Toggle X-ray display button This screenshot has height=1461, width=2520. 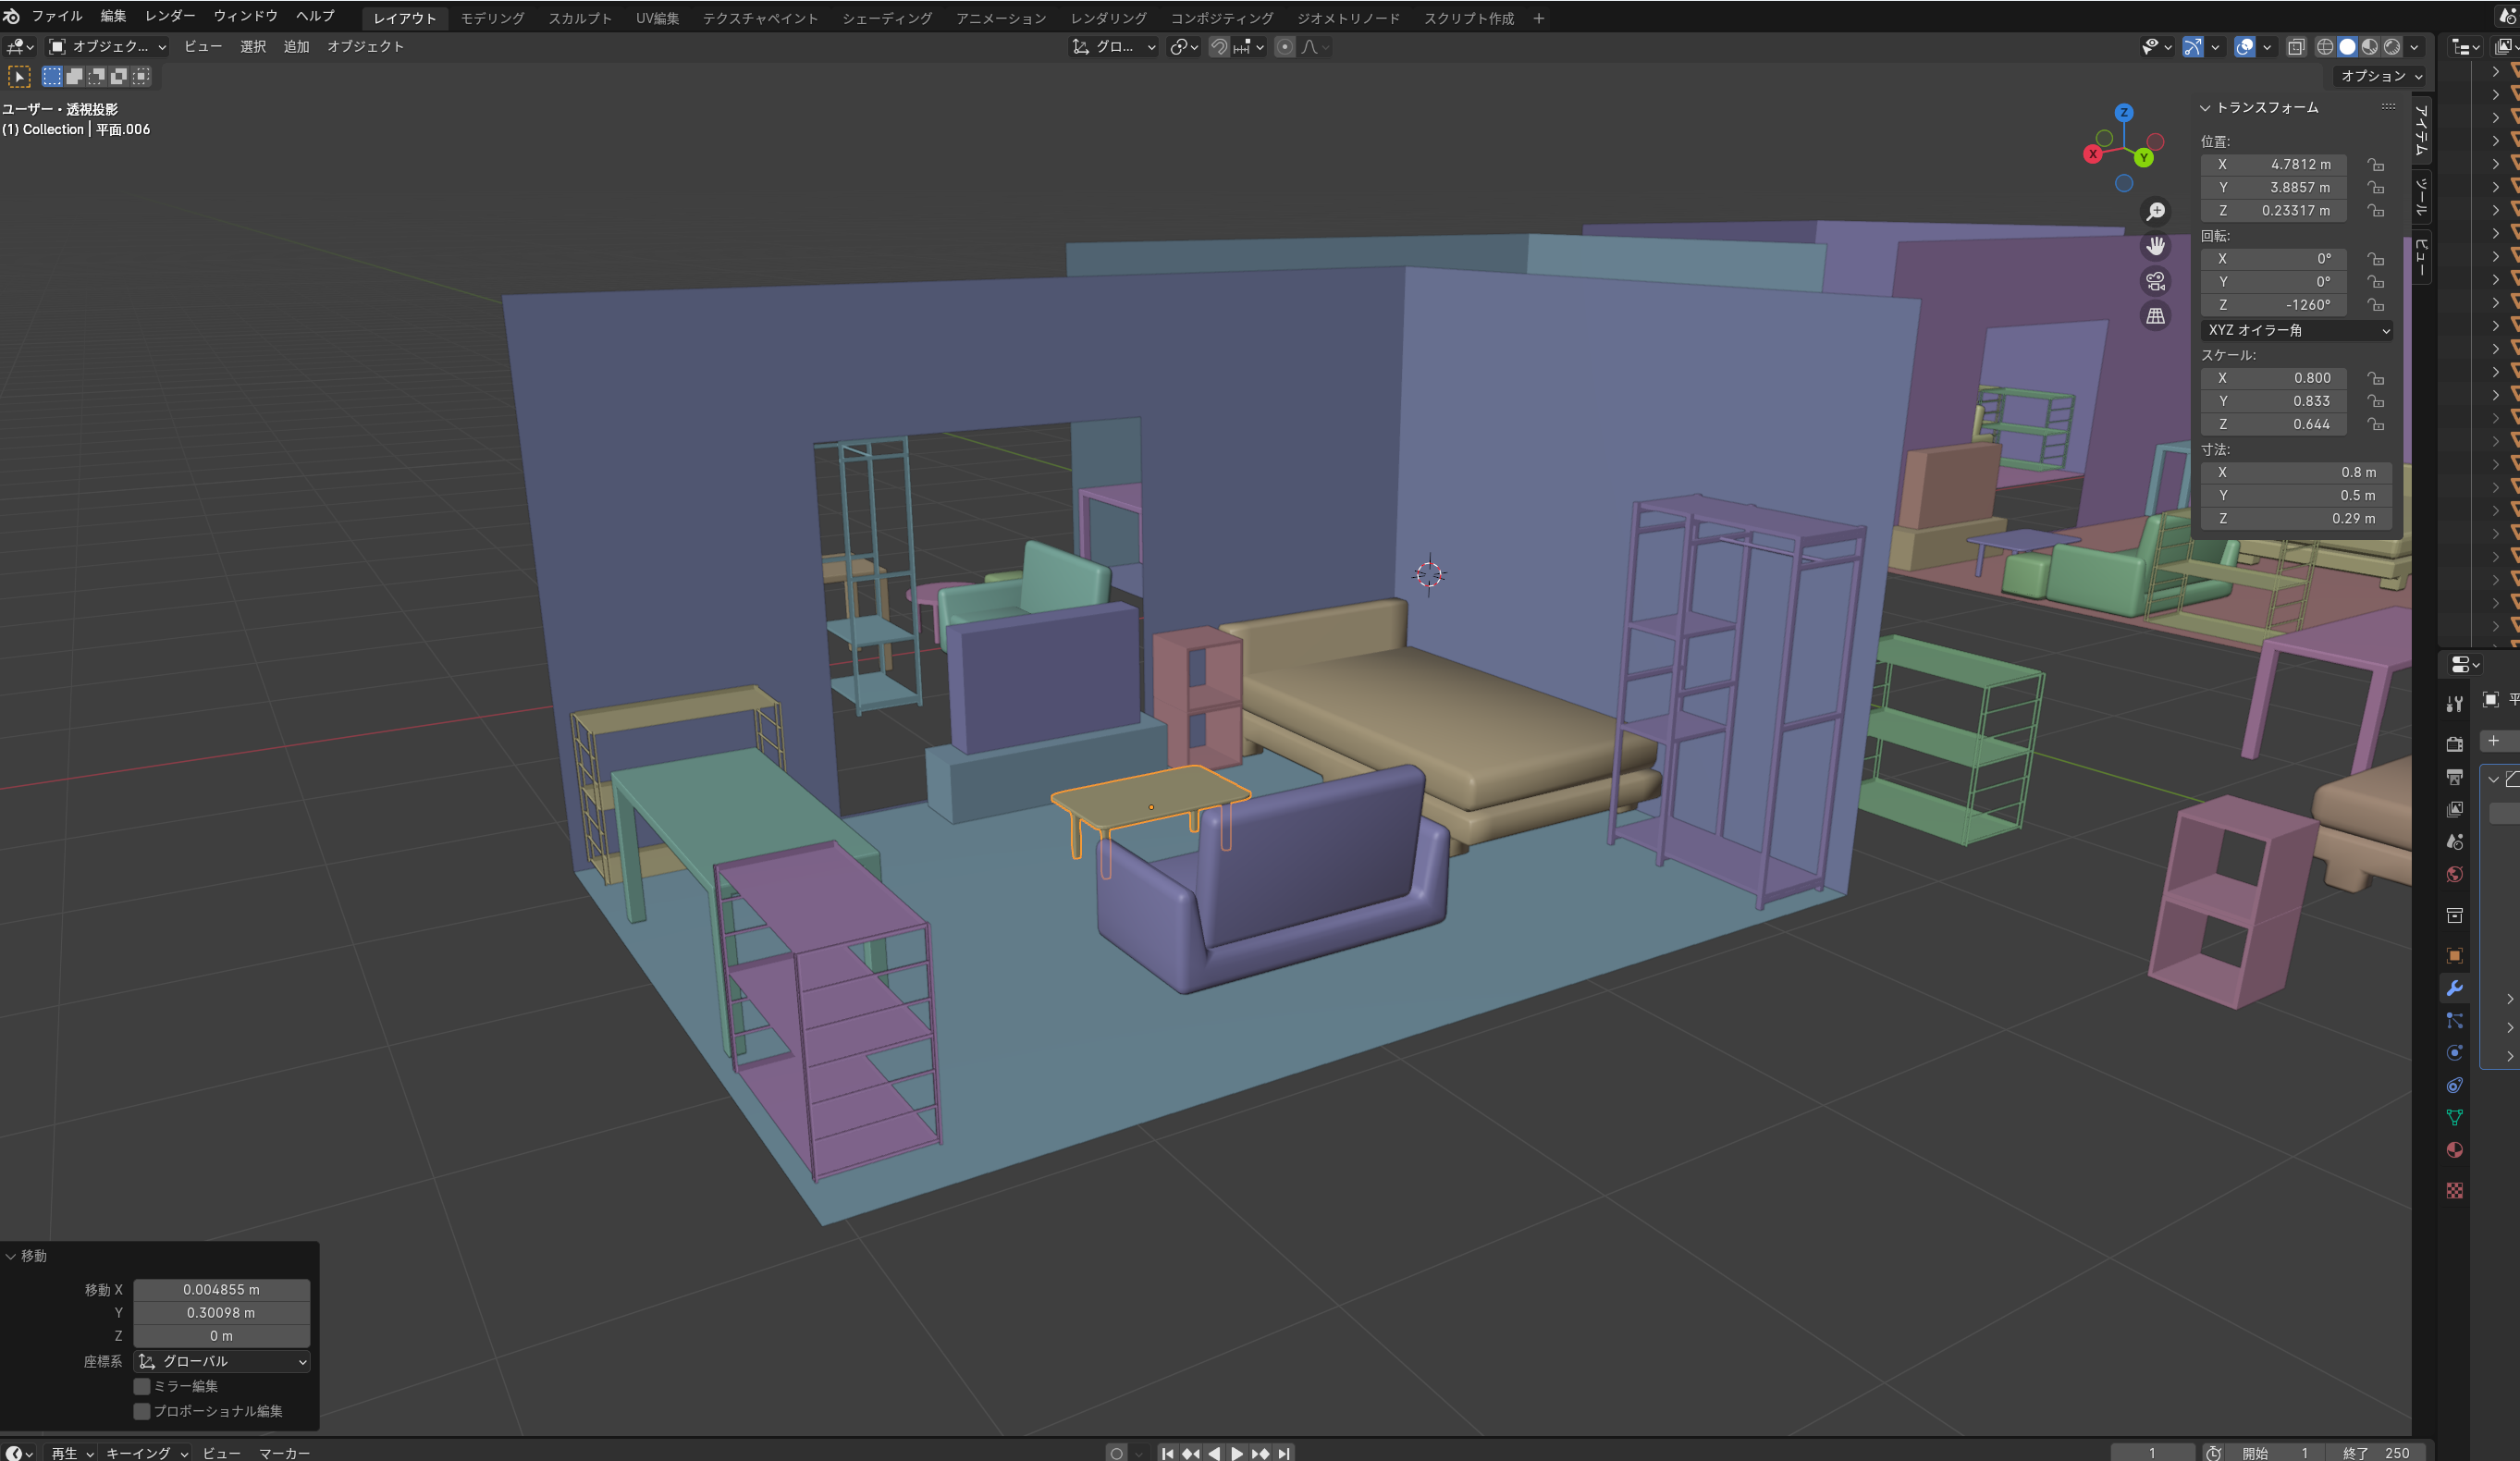2296,47
